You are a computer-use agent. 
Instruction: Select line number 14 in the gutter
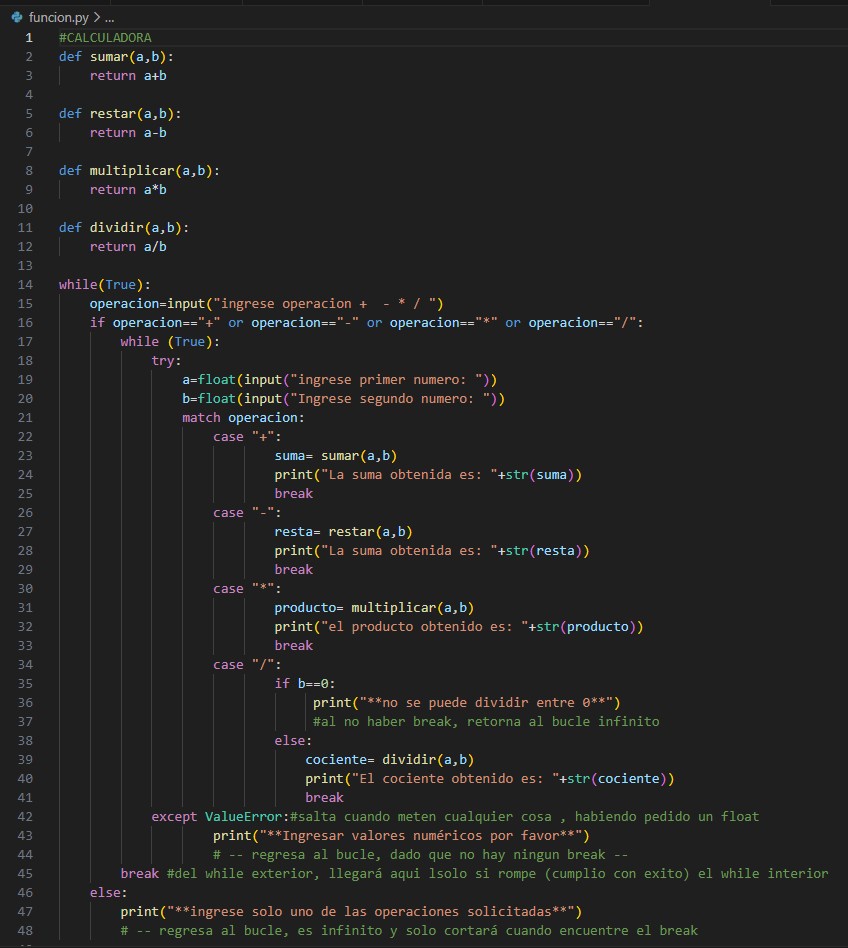click(x=25, y=284)
